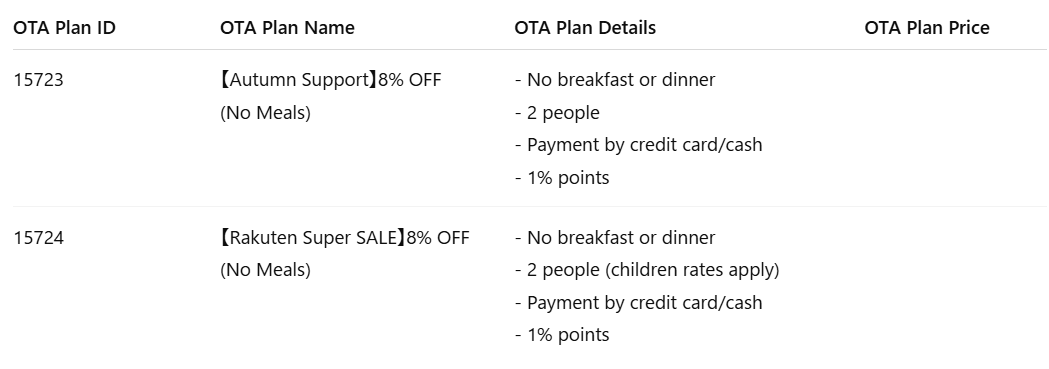Click (No Meals) under Autumn Support
This screenshot has width=1049, height=369.
[x=266, y=113]
